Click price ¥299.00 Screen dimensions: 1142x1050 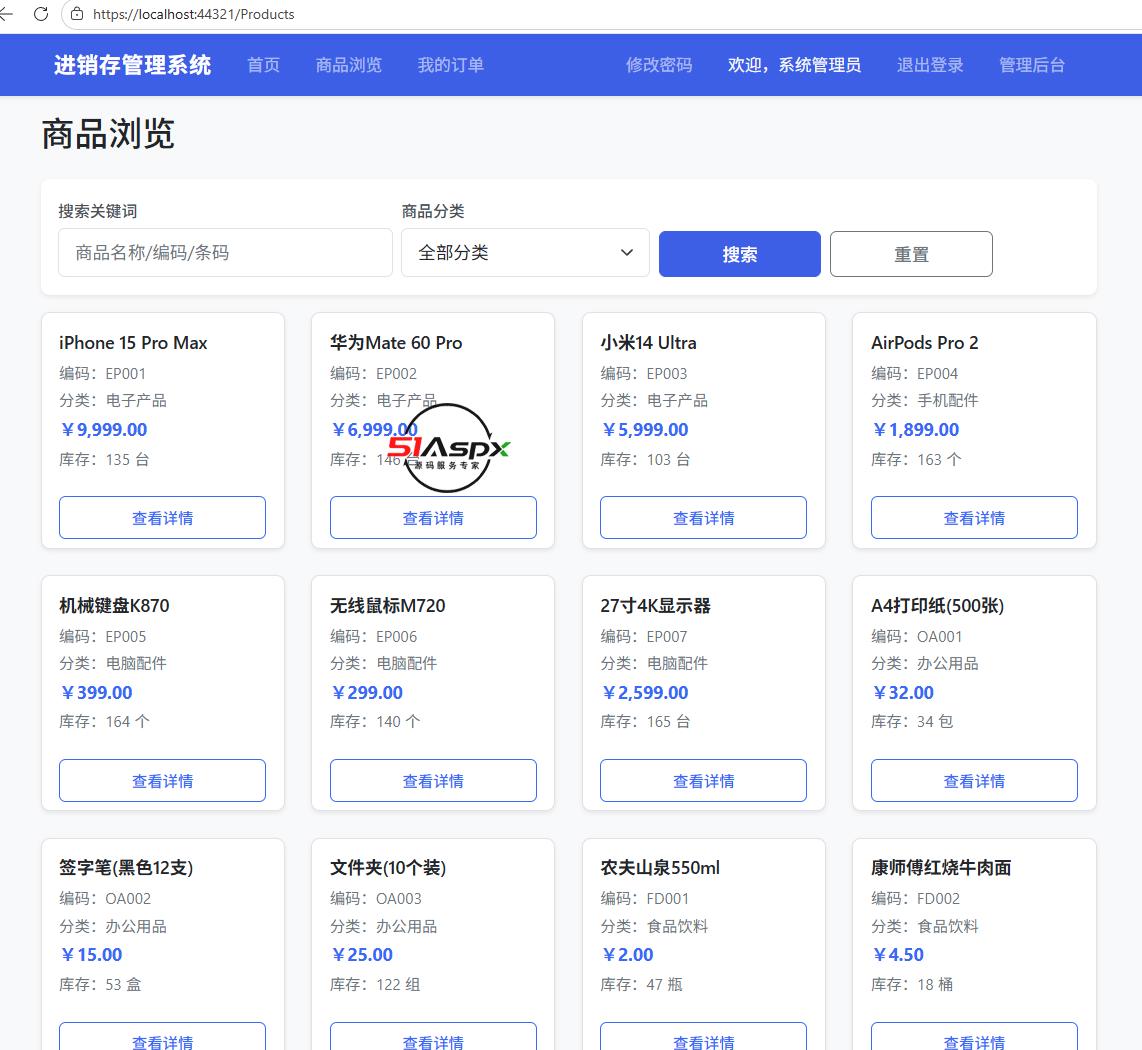point(367,692)
